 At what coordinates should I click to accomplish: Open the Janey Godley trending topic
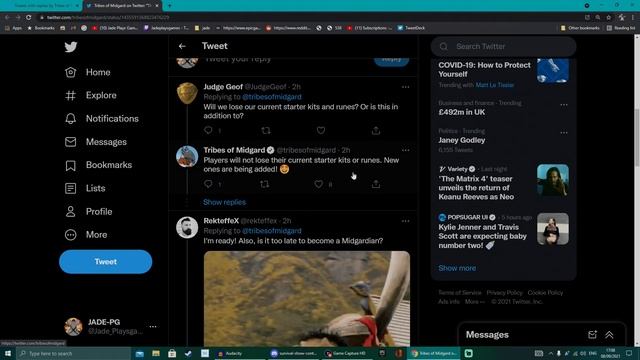coord(462,140)
